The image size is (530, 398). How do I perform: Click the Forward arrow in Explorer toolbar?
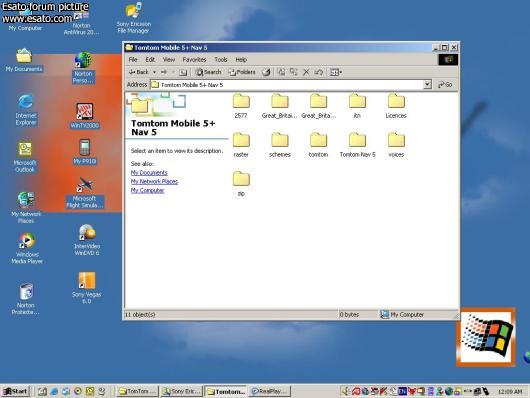[164, 72]
